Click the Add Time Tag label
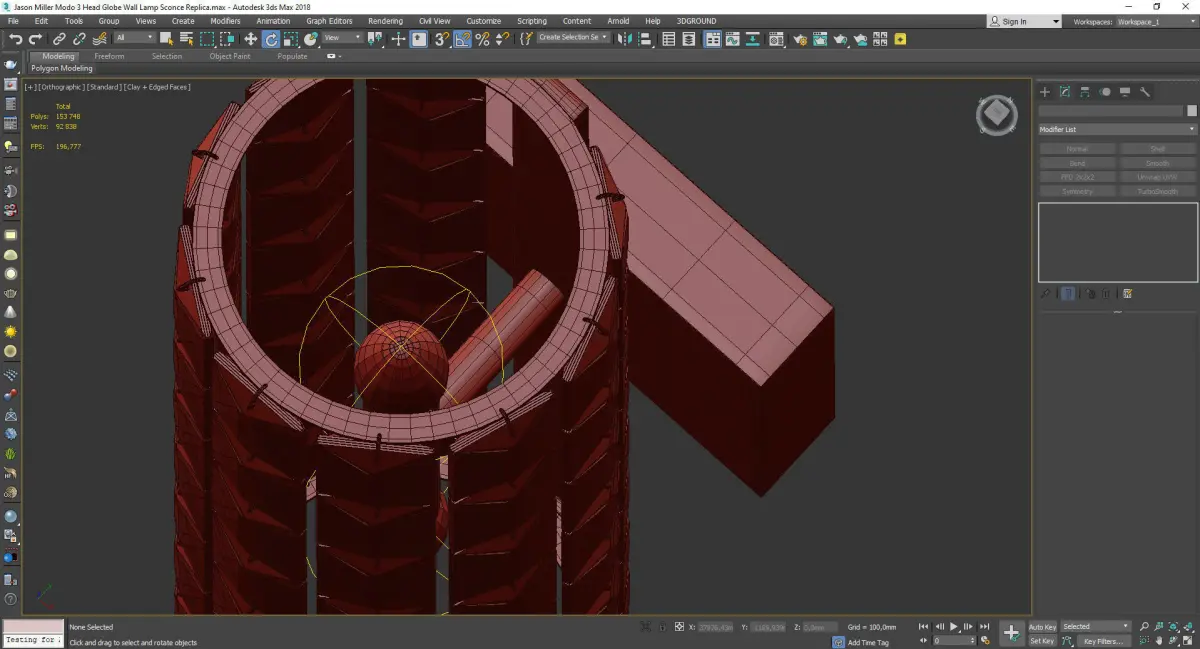The height and width of the screenshot is (649, 1200). pyautogui.click(x=868, y=642)
